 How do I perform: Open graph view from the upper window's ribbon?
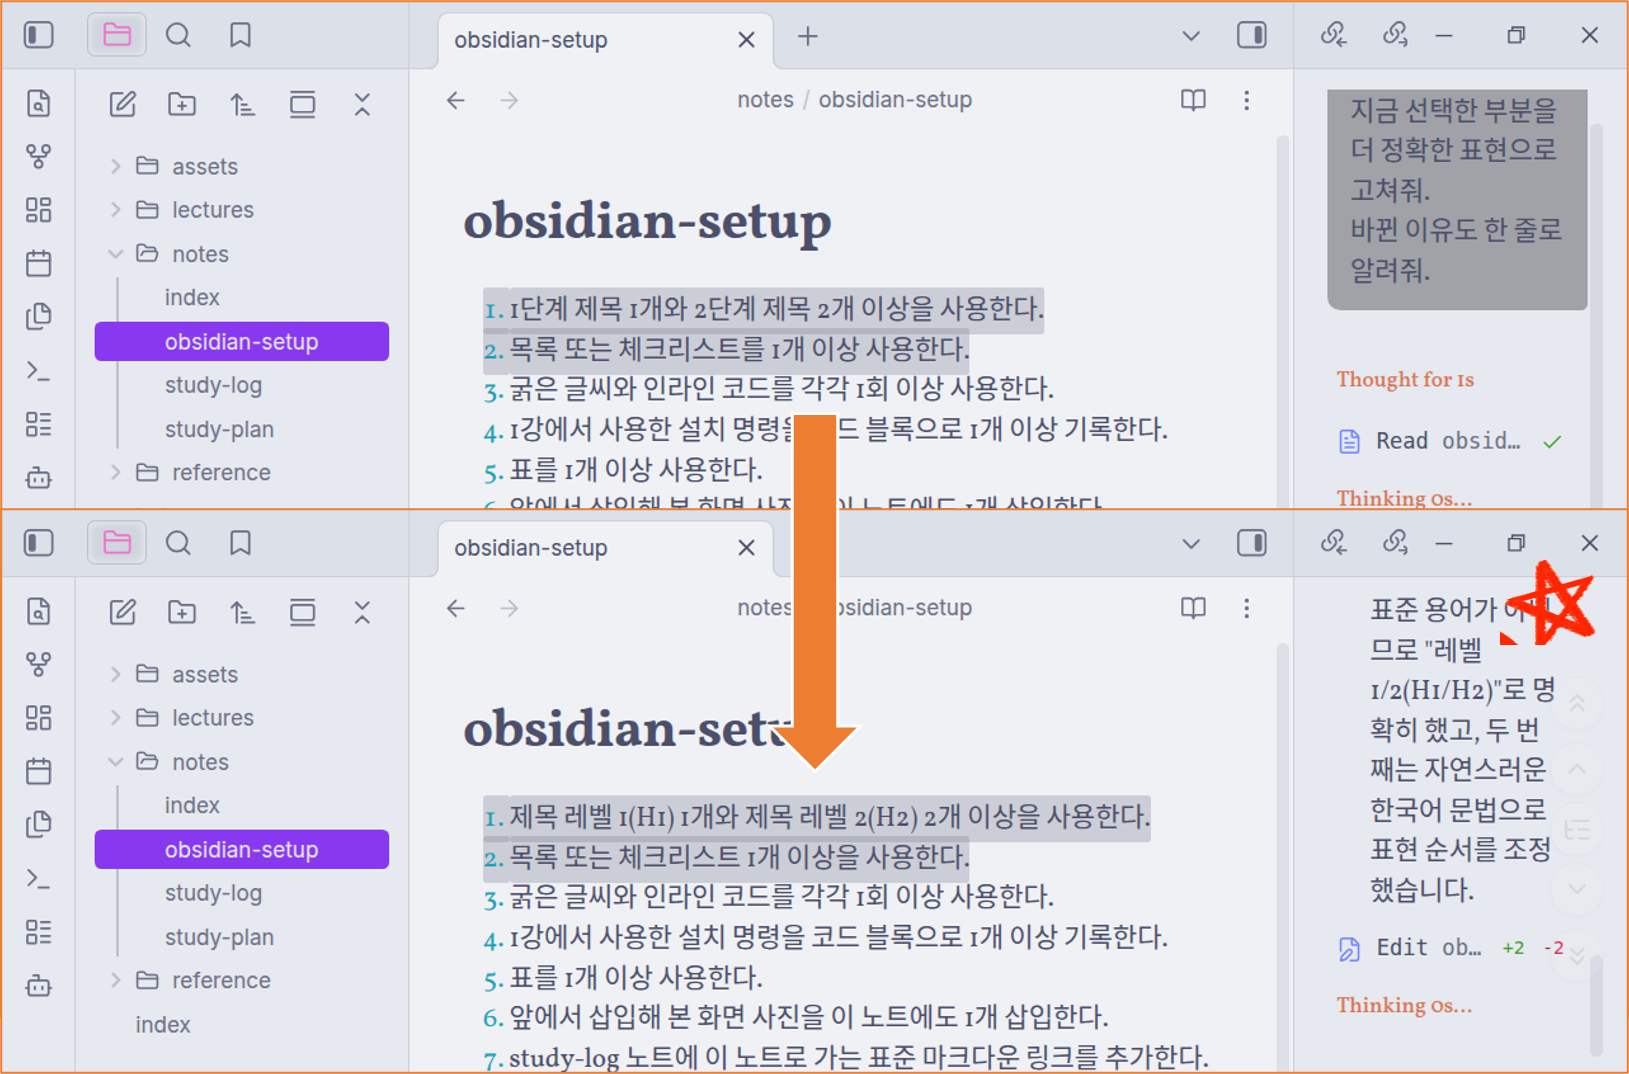[x=38, y=157]
